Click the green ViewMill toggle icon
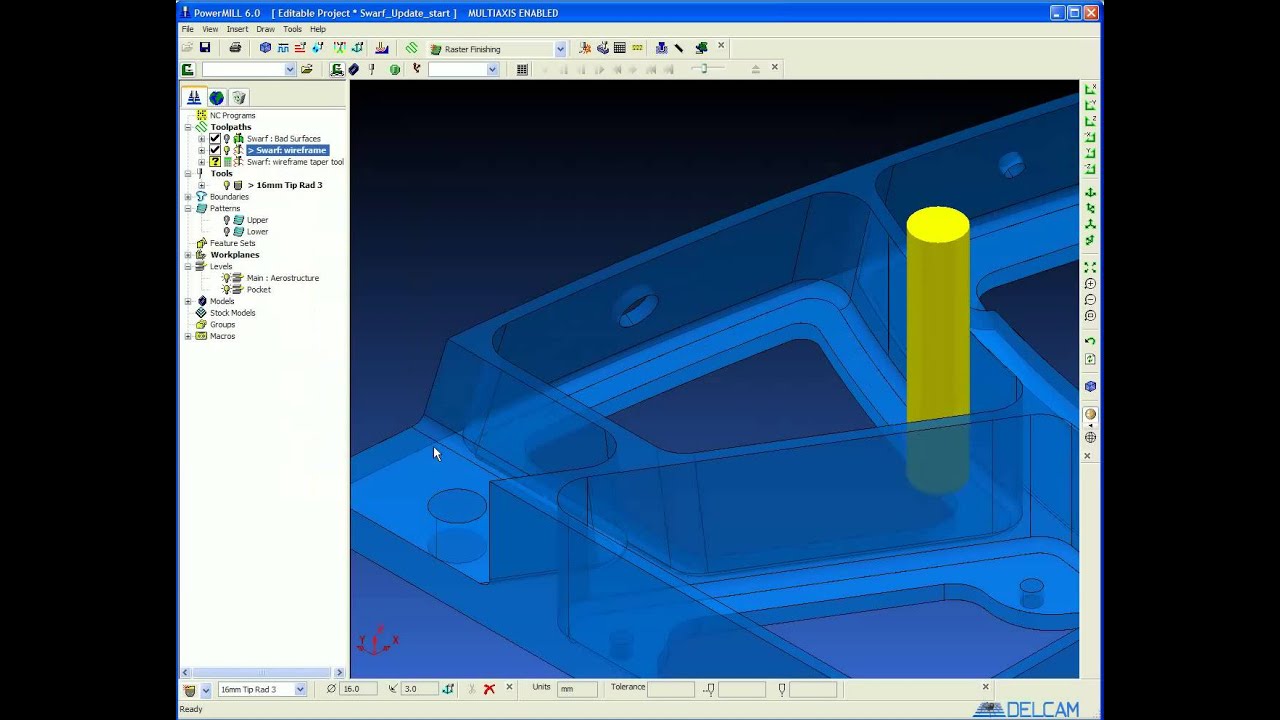 (x=187, y=69)
